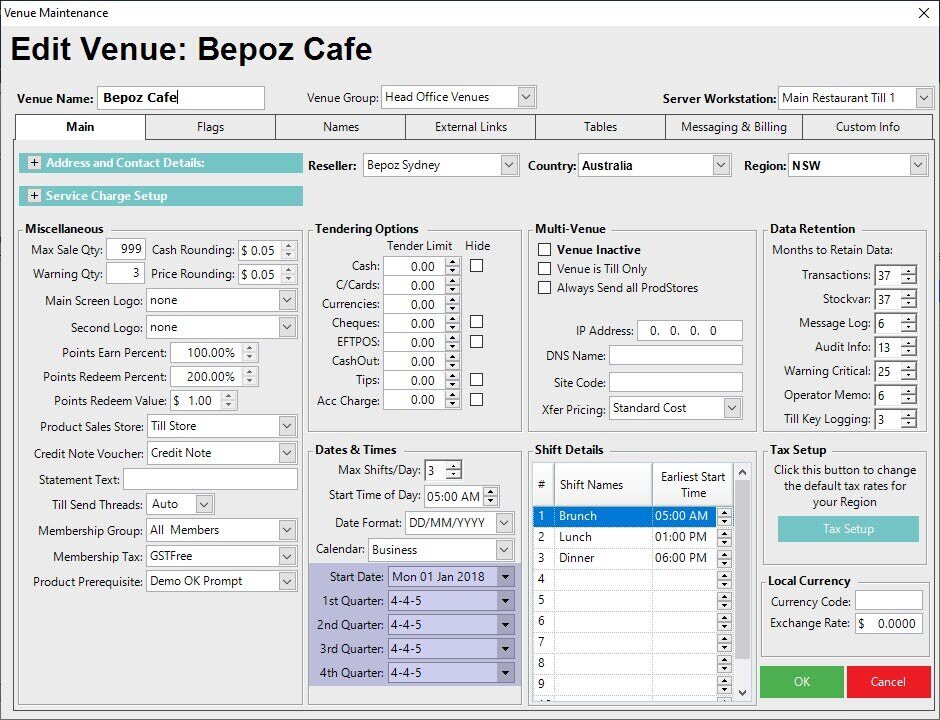Viewport: 940px width, 720px height.
Task: Increase Transactions months retention spinner
Action: [908, 271]
